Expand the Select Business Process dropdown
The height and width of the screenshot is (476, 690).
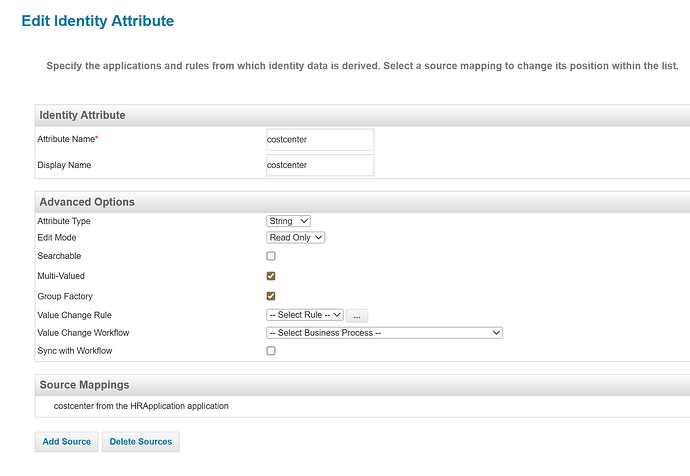click(x=384, y=333)
